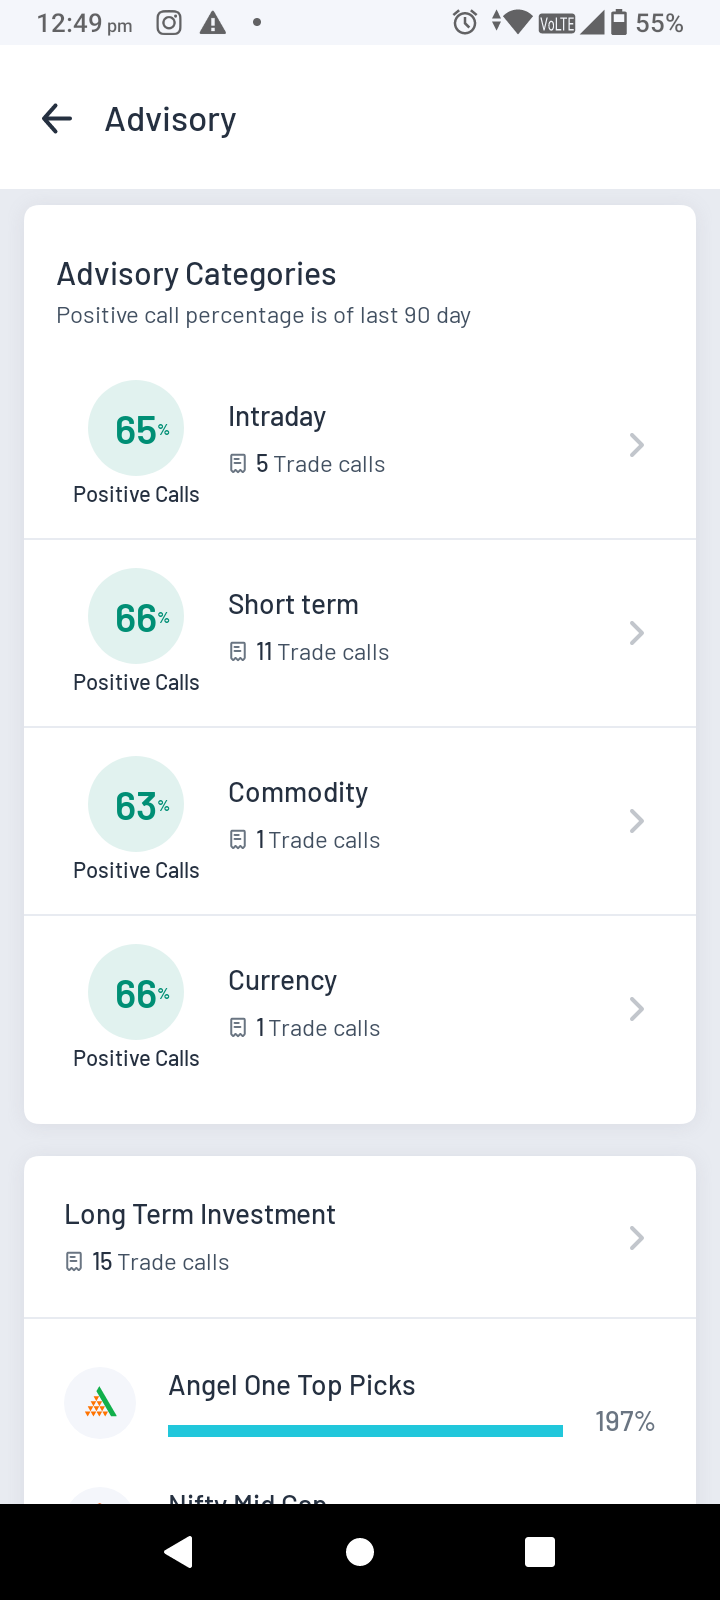Expand the Short term category chevron
The width and height of the screenshot is (720, 1600).
pyautogui.click(x=636, y=633)
